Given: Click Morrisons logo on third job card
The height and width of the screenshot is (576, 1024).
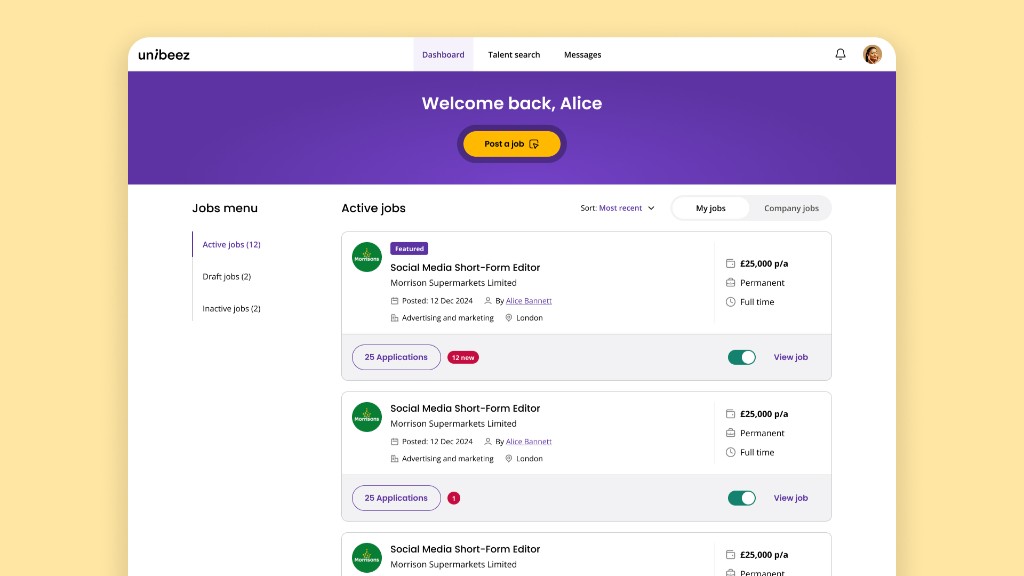Looking at the screenshot, I should click(x=367, y=558).
